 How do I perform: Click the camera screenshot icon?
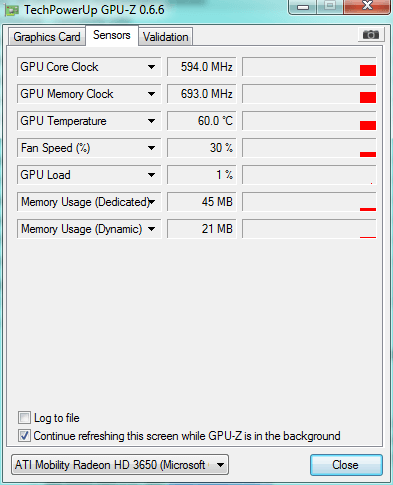pyautogui.click(x=371, y=35)
